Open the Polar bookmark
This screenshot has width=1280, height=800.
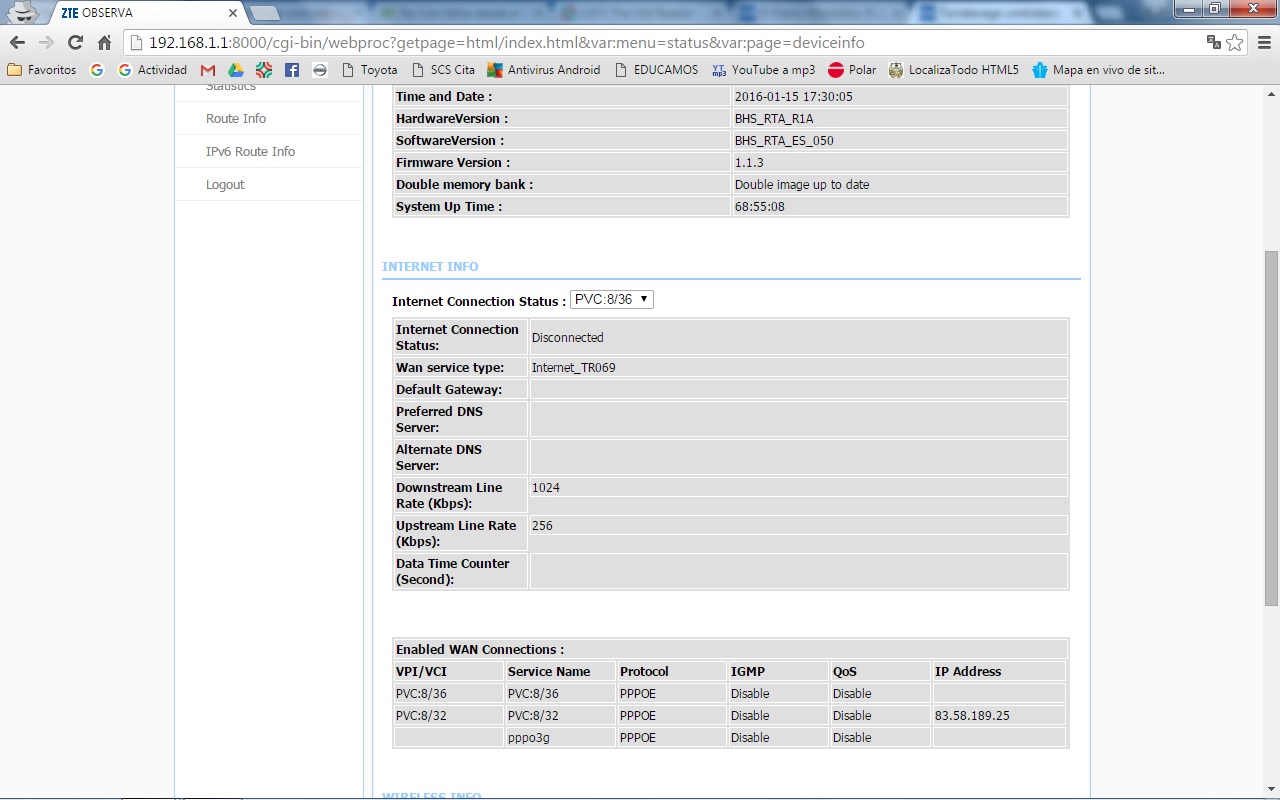tap(852, 70)
